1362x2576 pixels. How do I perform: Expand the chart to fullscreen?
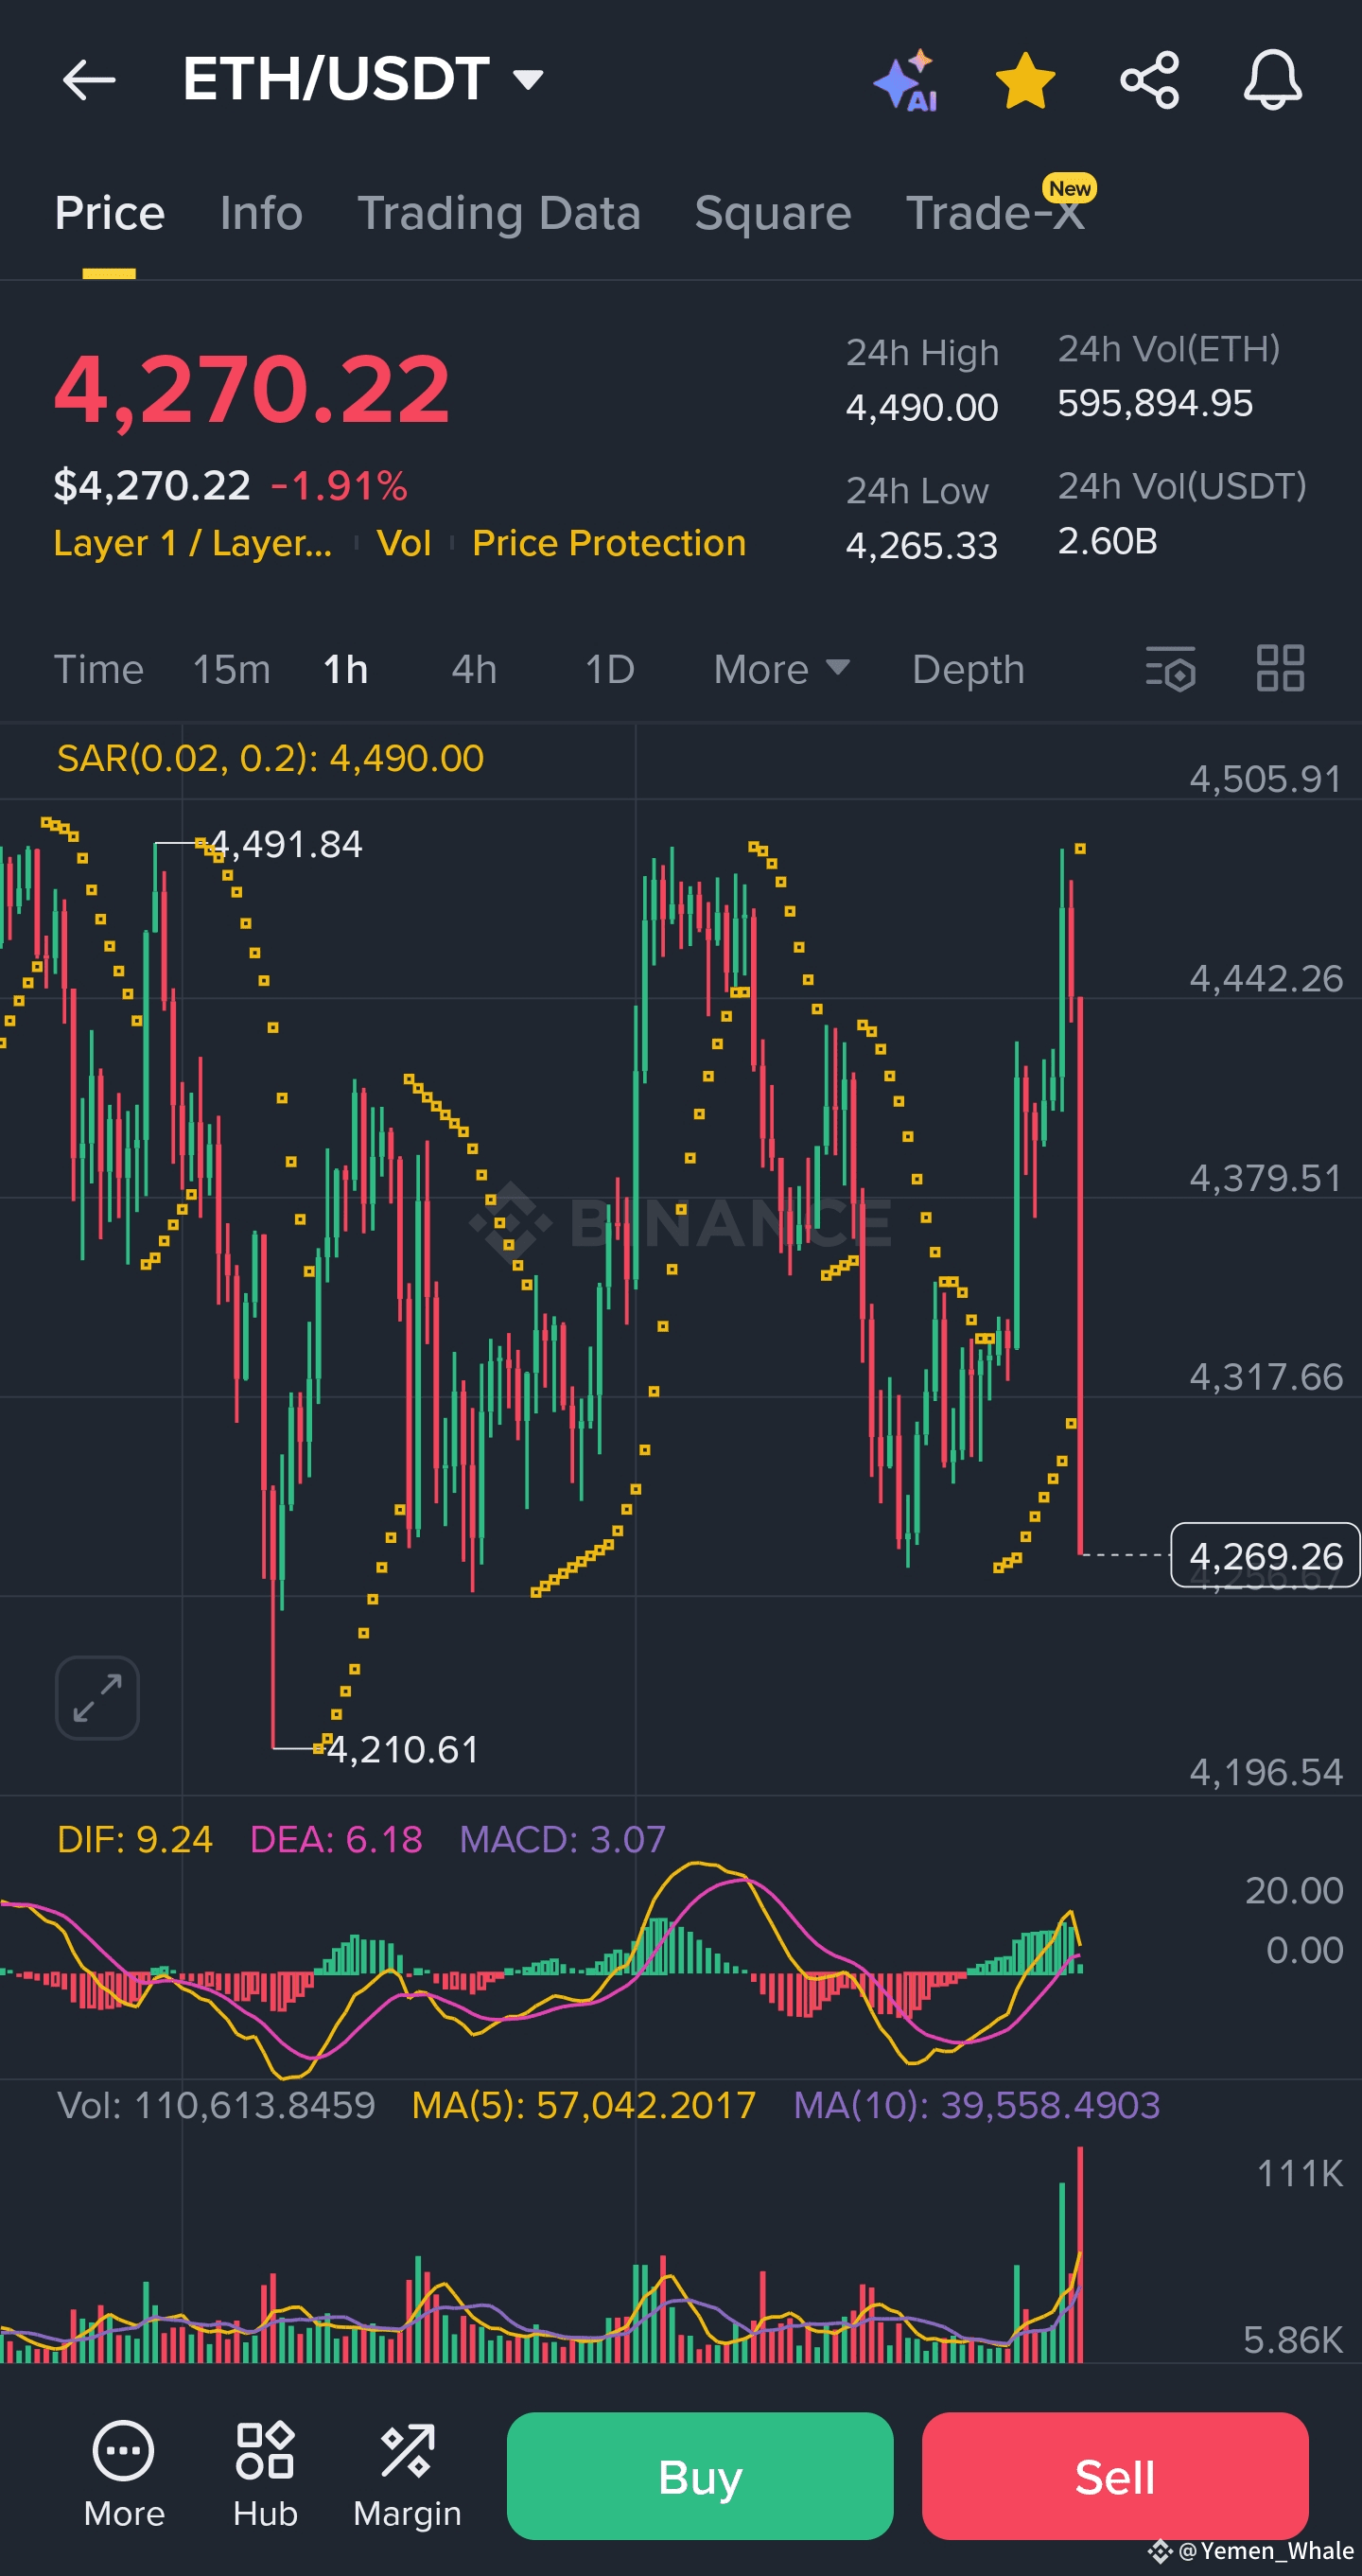coord(97,1698)
